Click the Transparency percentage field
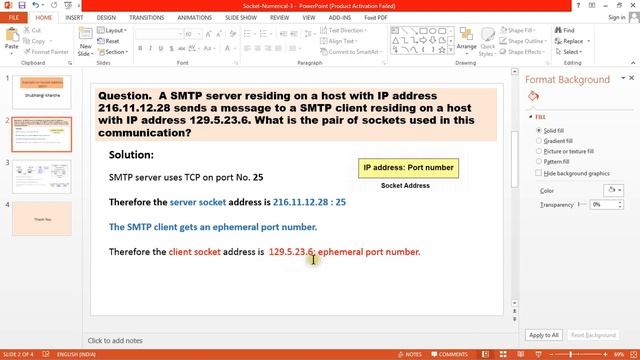Image resolution: width=640 pixels, height=360 pixels. tap(603, 204)
